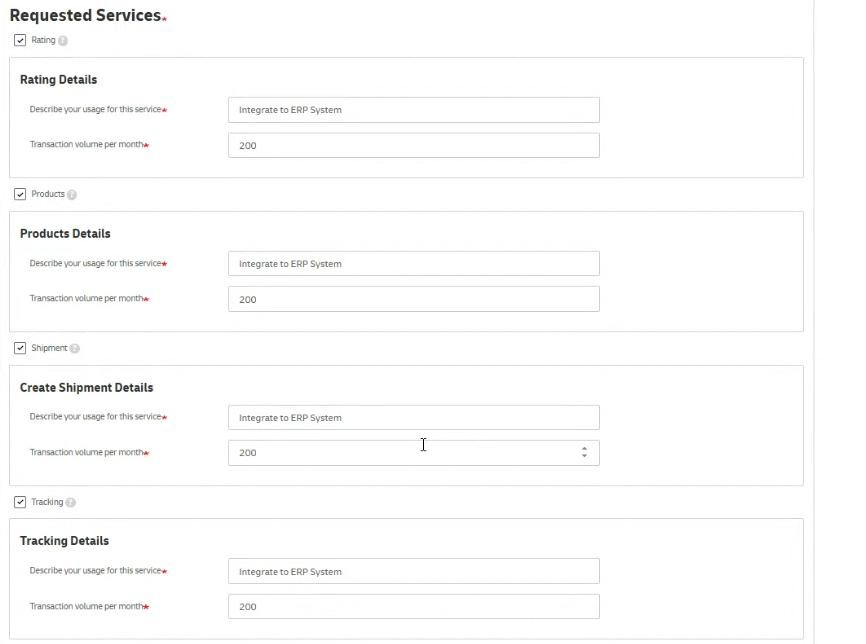The image size is (866, 644).
Task: Open help icon next to Rating
Action: (x=63, y=41)
